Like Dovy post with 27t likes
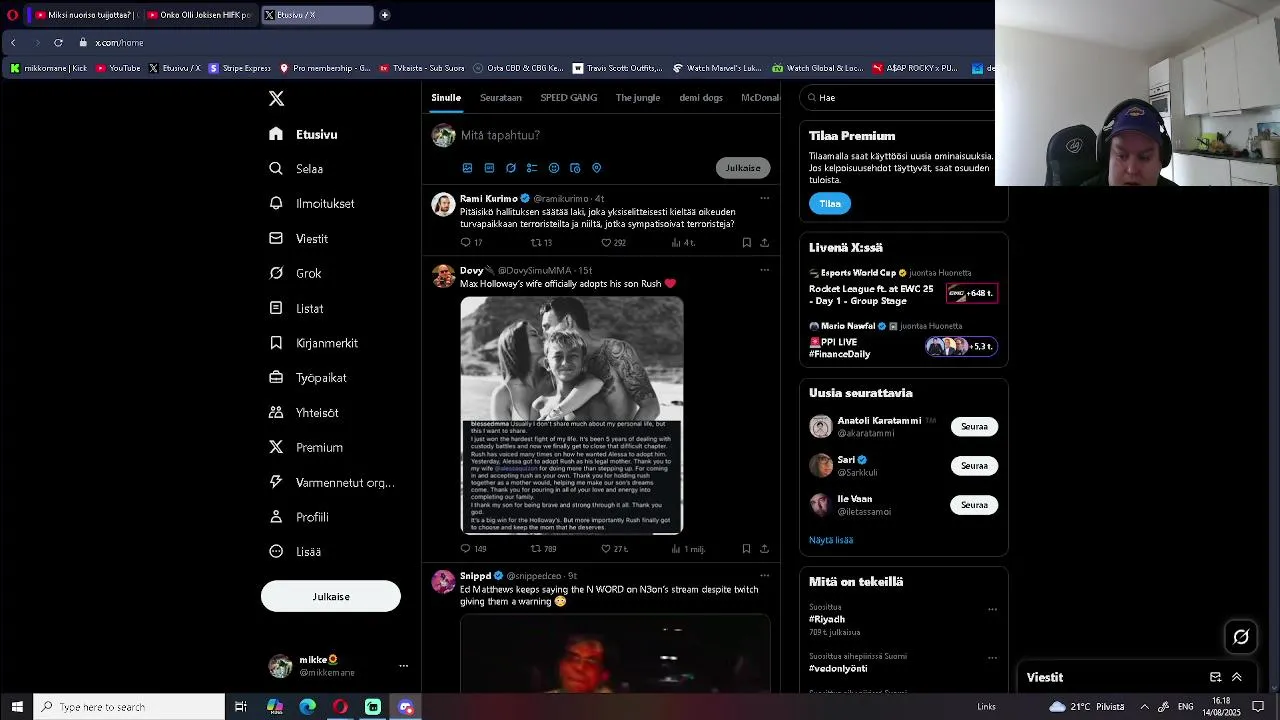The height and width of the screenshot is (720, 1280). (x=614, y=548)
